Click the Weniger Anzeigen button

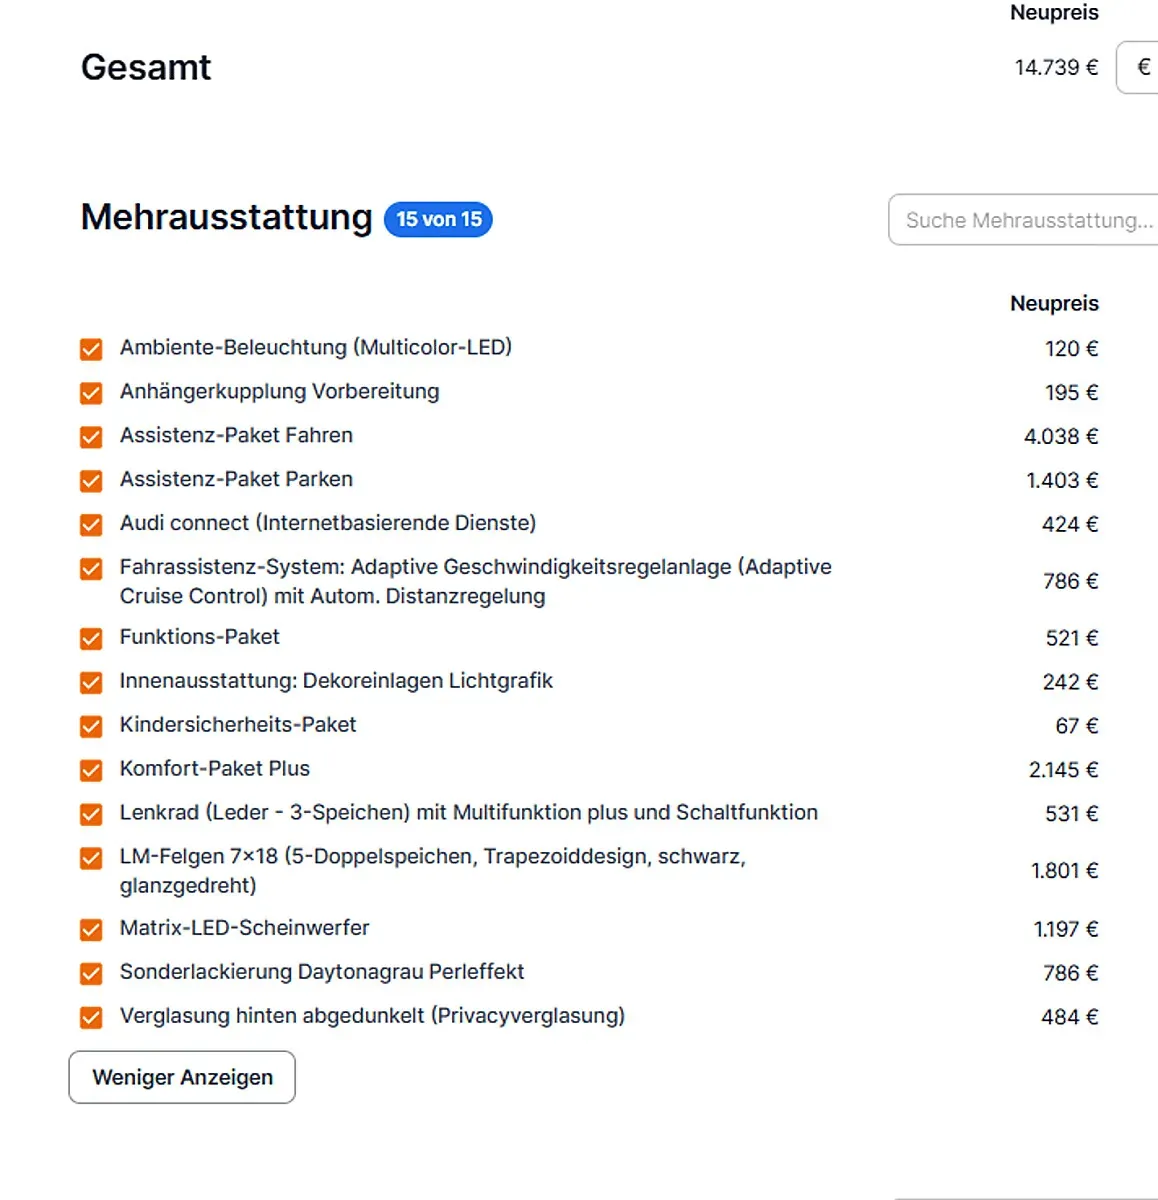coord(182,1077)
